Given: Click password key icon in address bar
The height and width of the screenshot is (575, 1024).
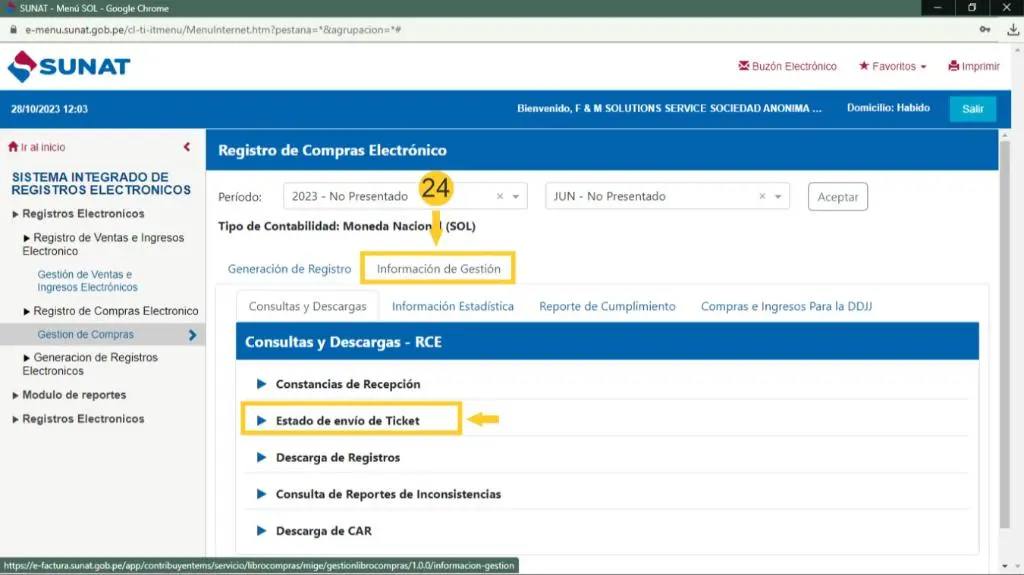Looking at the screenshot, I should click(x=986, y=30).
